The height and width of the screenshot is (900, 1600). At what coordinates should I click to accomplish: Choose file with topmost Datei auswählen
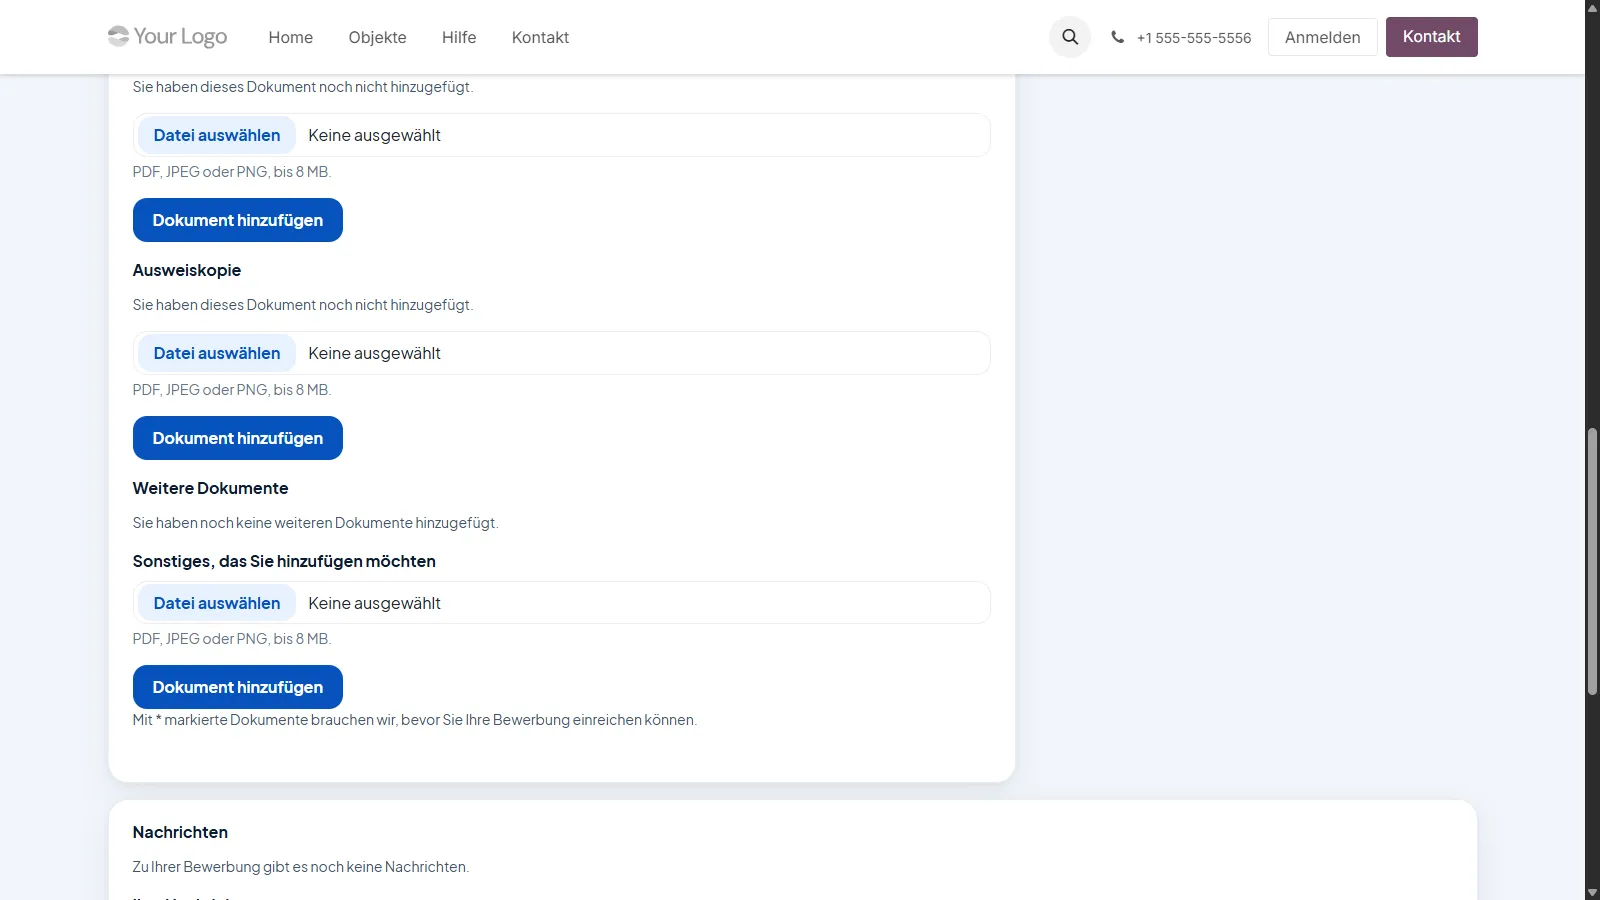[x=217, y=135]
